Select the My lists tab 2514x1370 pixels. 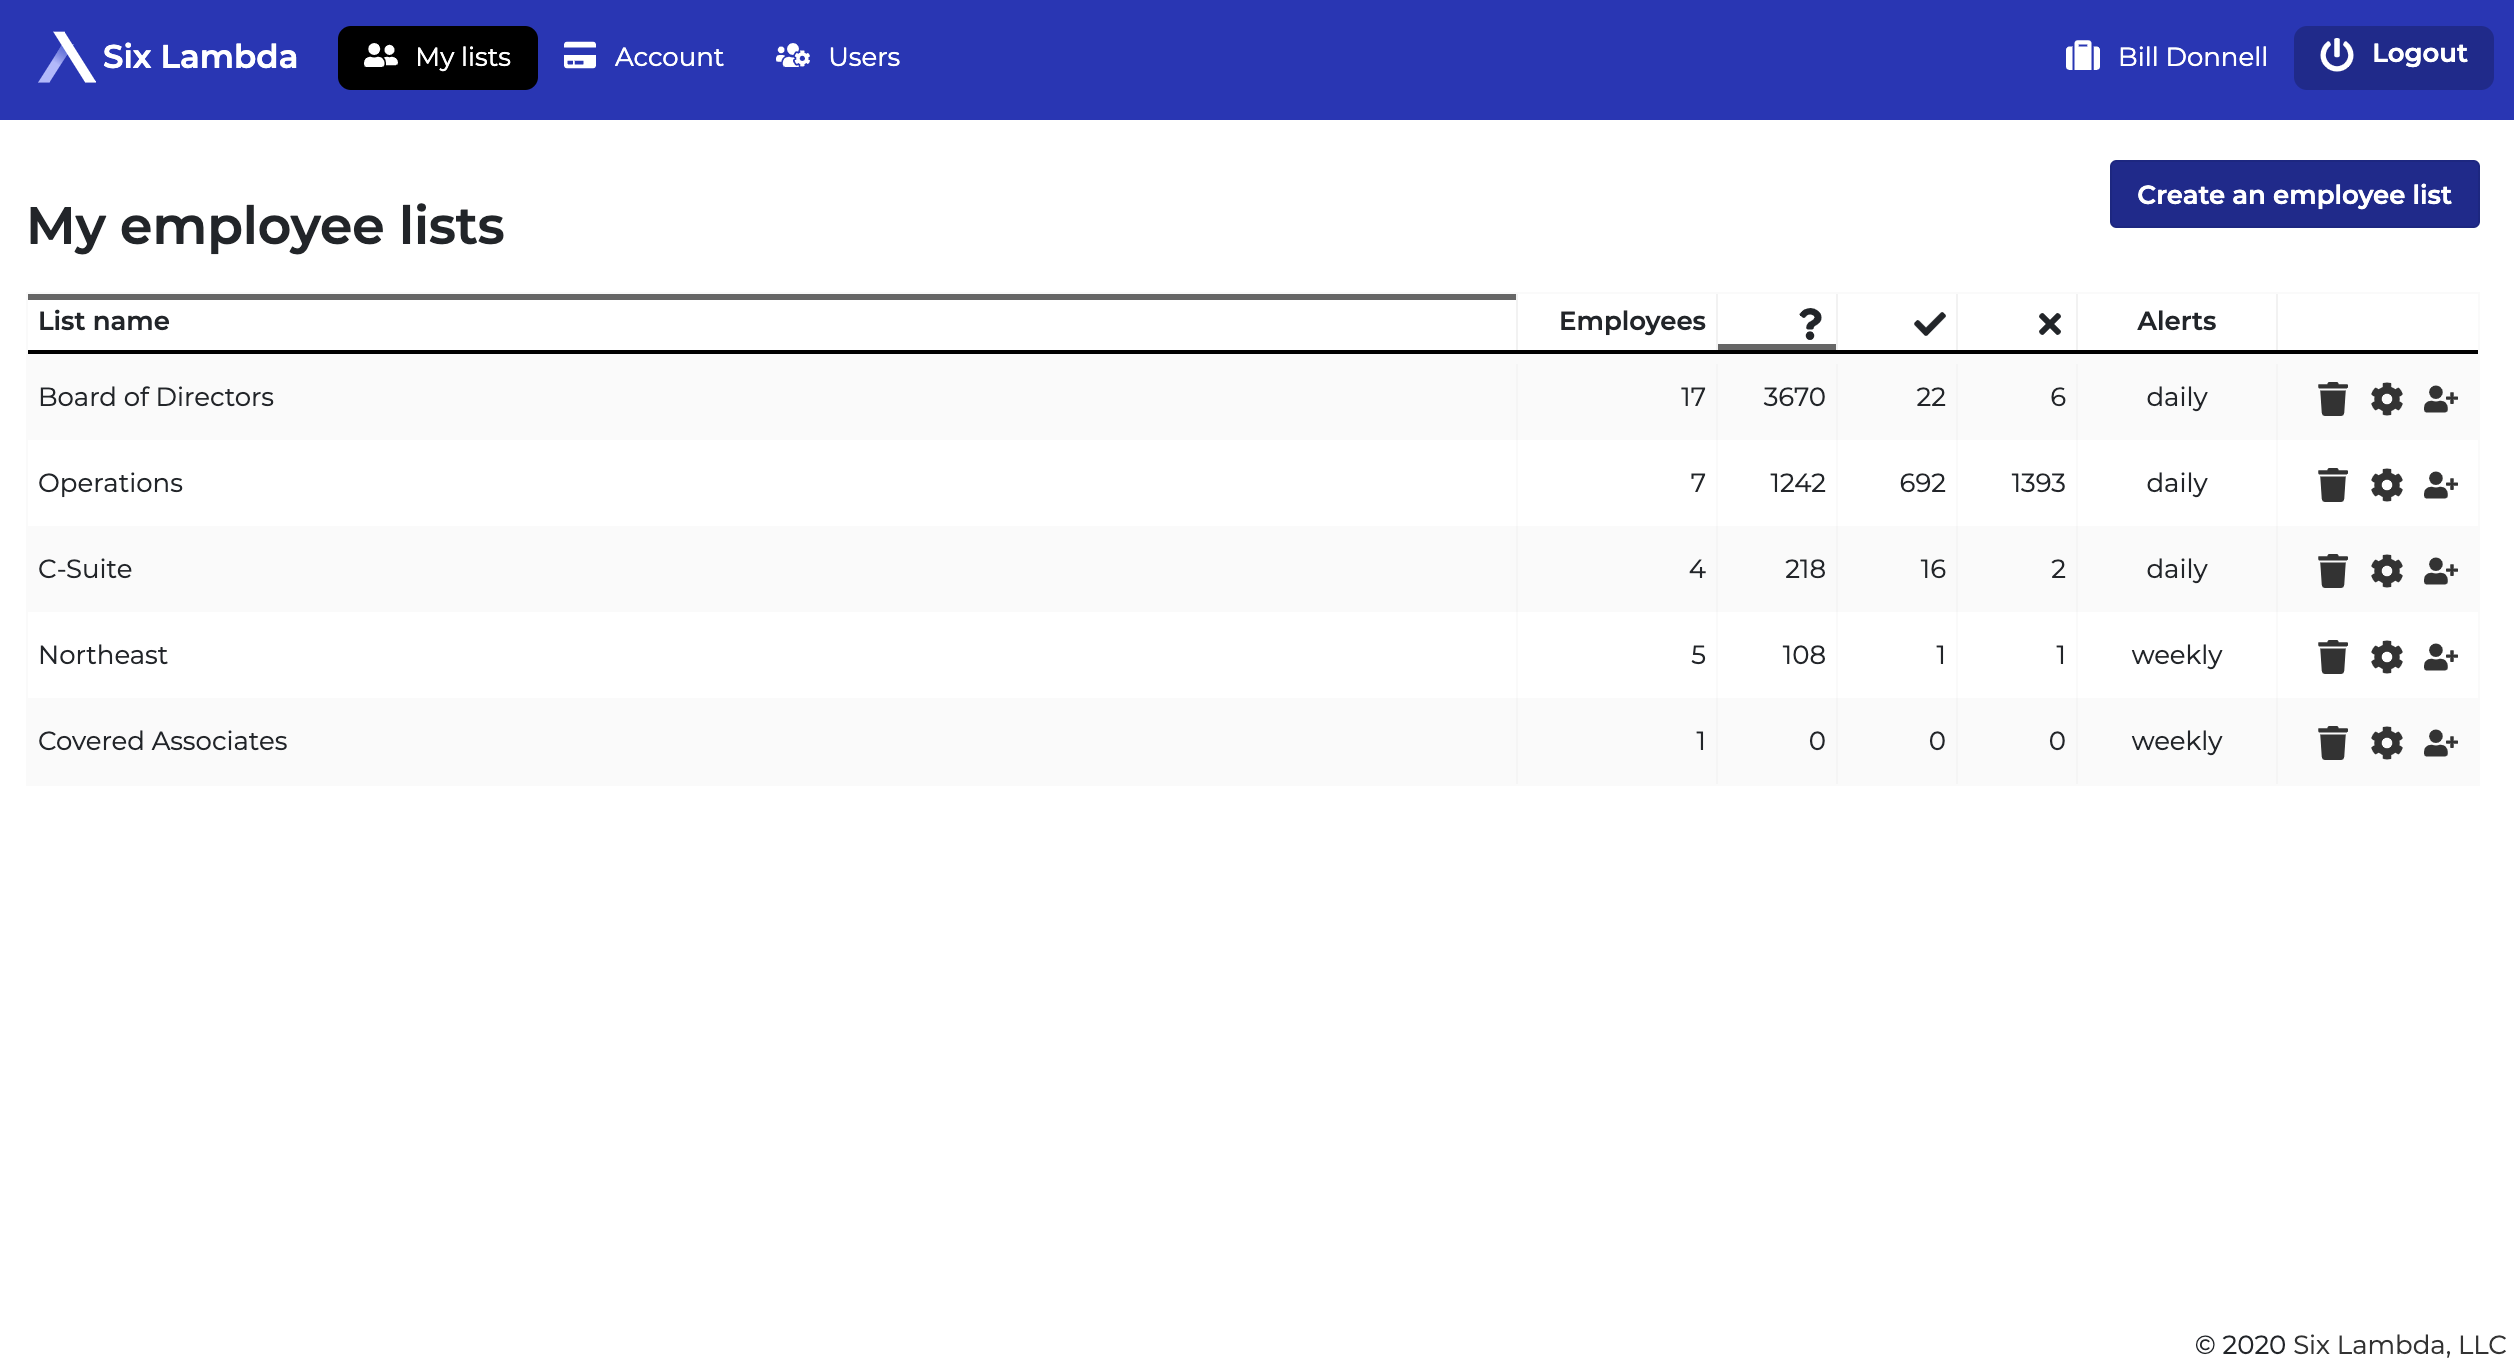(437, 57)
